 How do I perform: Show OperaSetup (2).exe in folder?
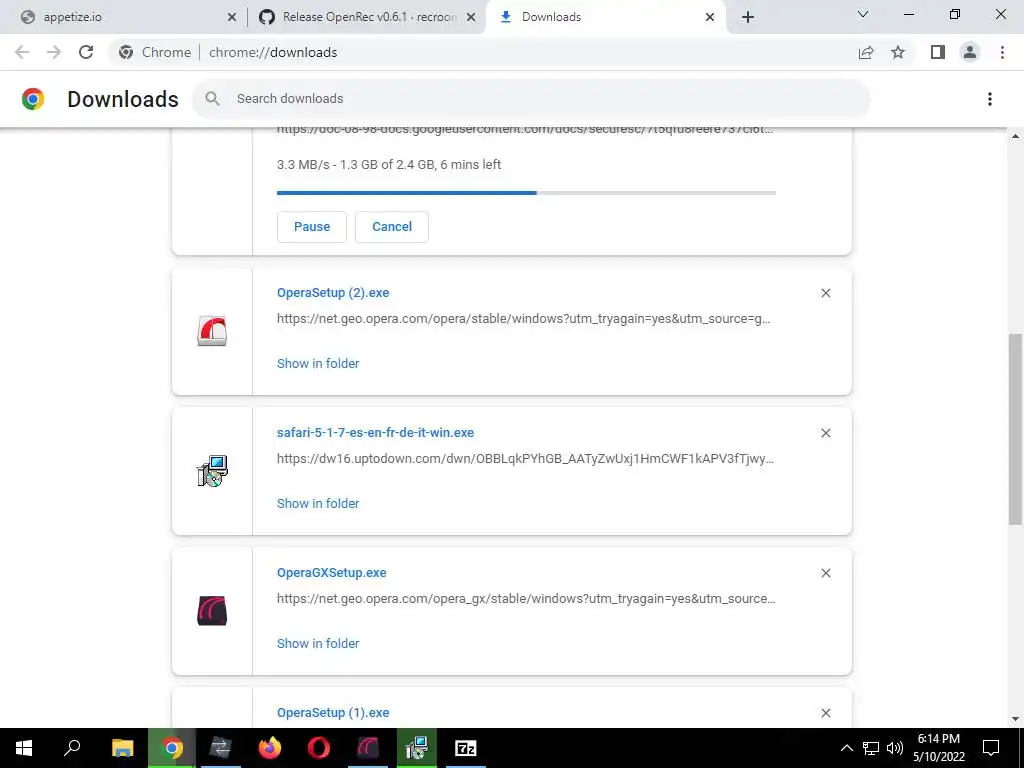[318, 363]
